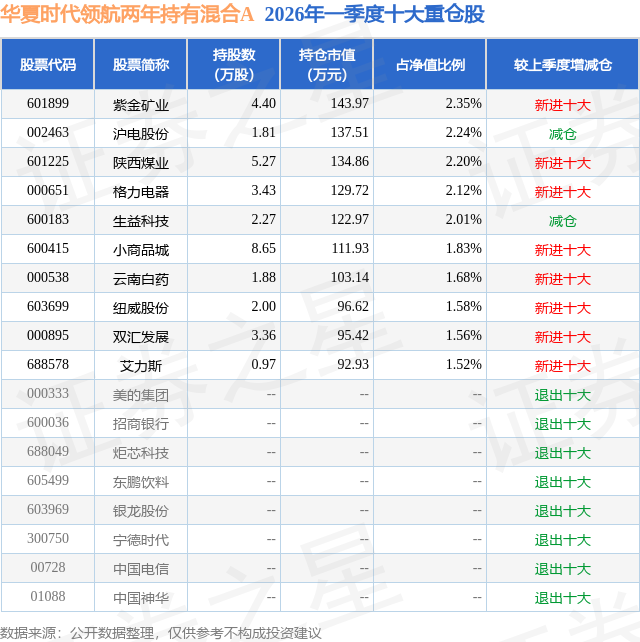Select the stock code 01088
Image resolution: width=640 pixels, height=642 pixels.
point(48,597)
